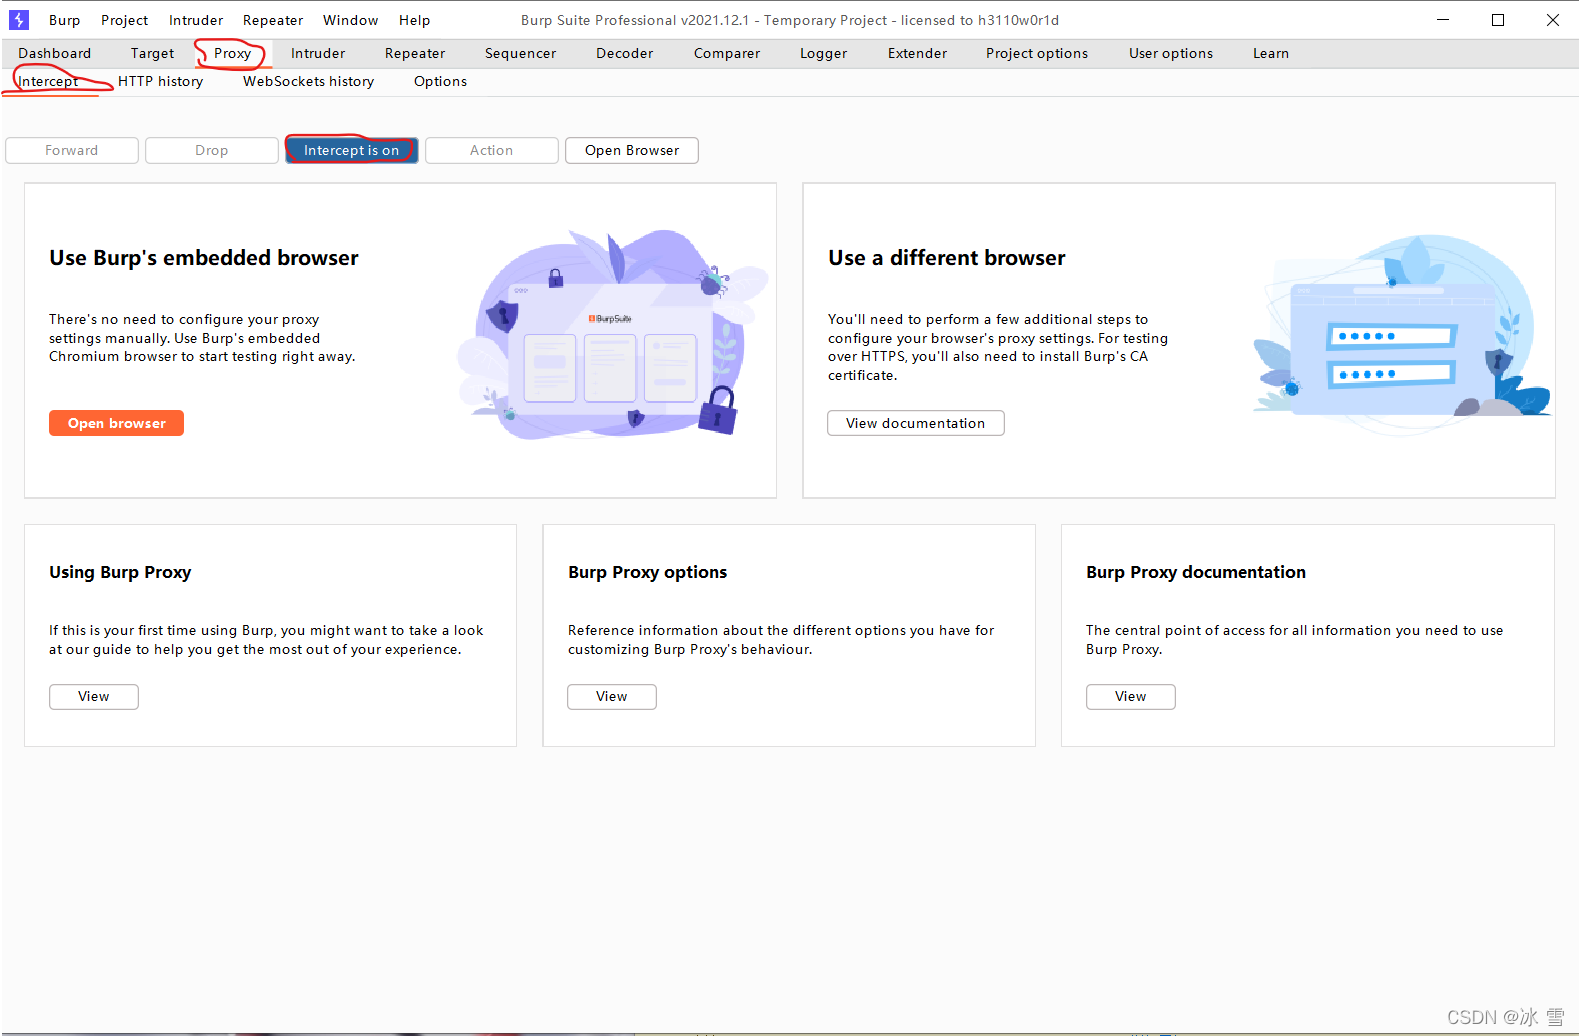Minimize the Burp Suite window

tap(1443, 20)
